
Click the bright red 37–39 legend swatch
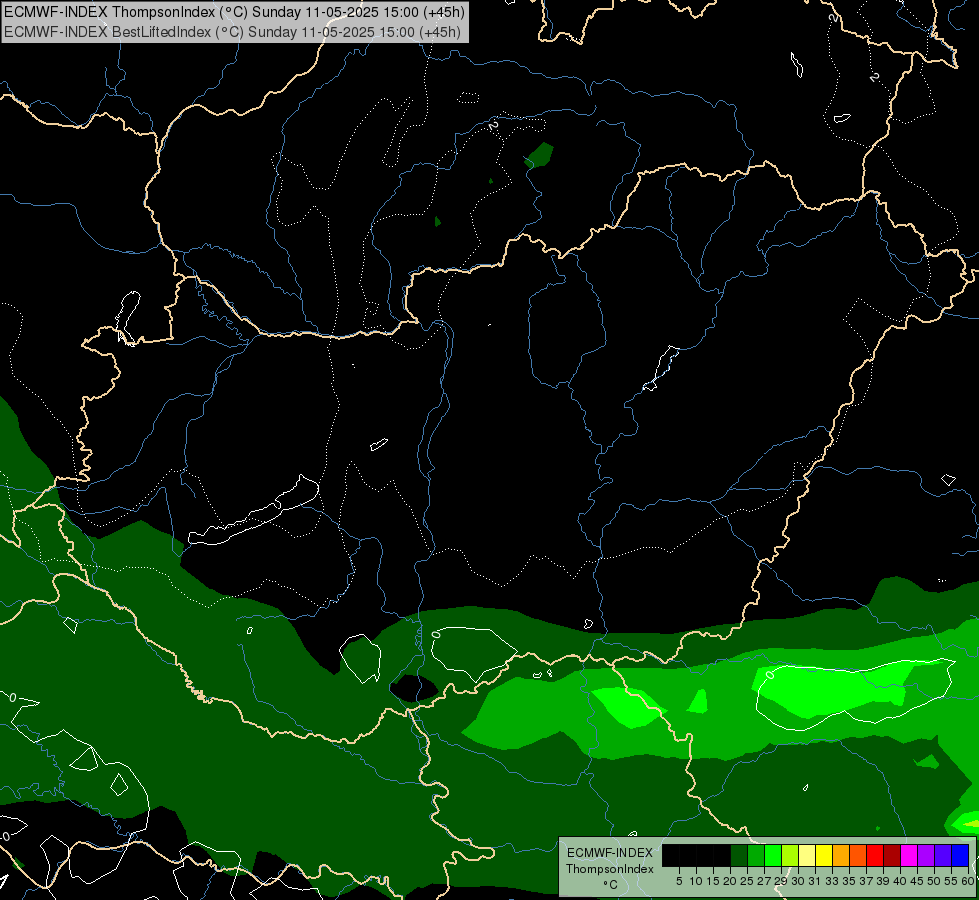875,855
